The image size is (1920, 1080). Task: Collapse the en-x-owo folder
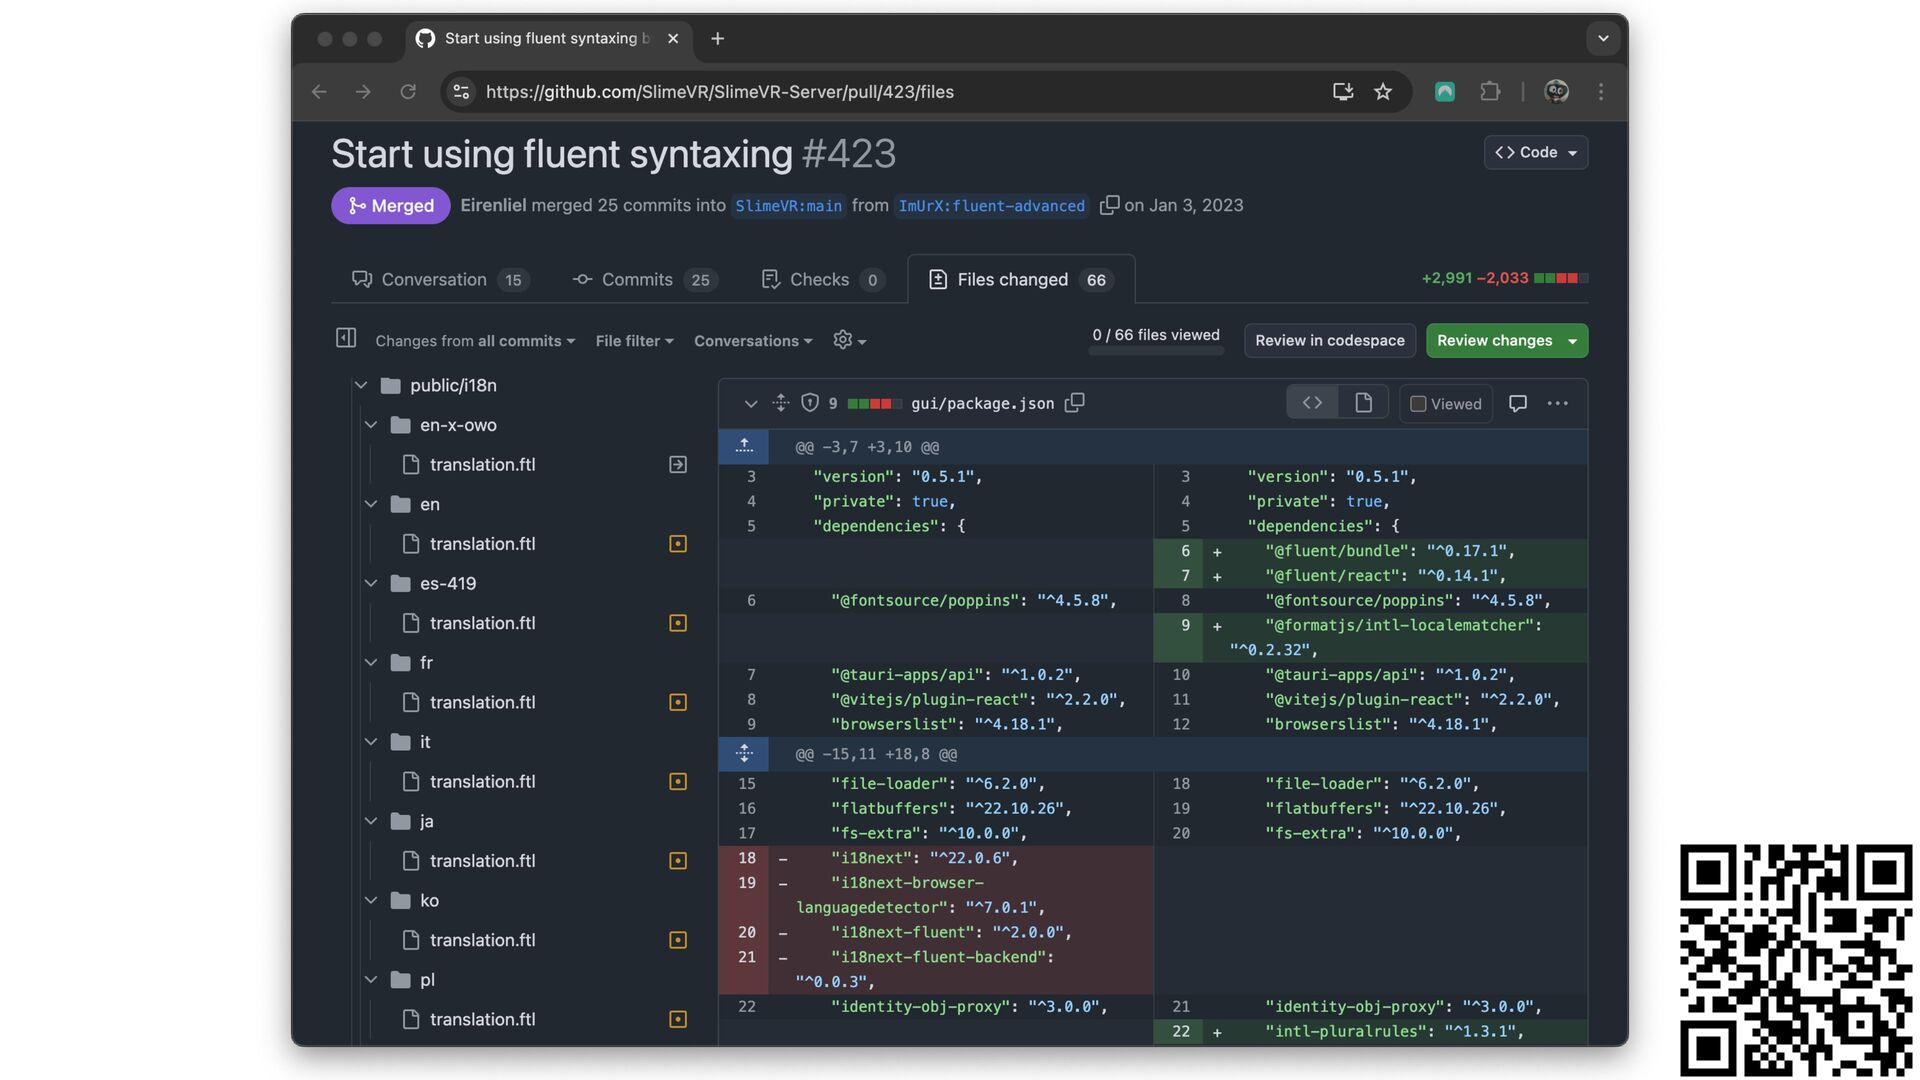[x=371, y=425]
